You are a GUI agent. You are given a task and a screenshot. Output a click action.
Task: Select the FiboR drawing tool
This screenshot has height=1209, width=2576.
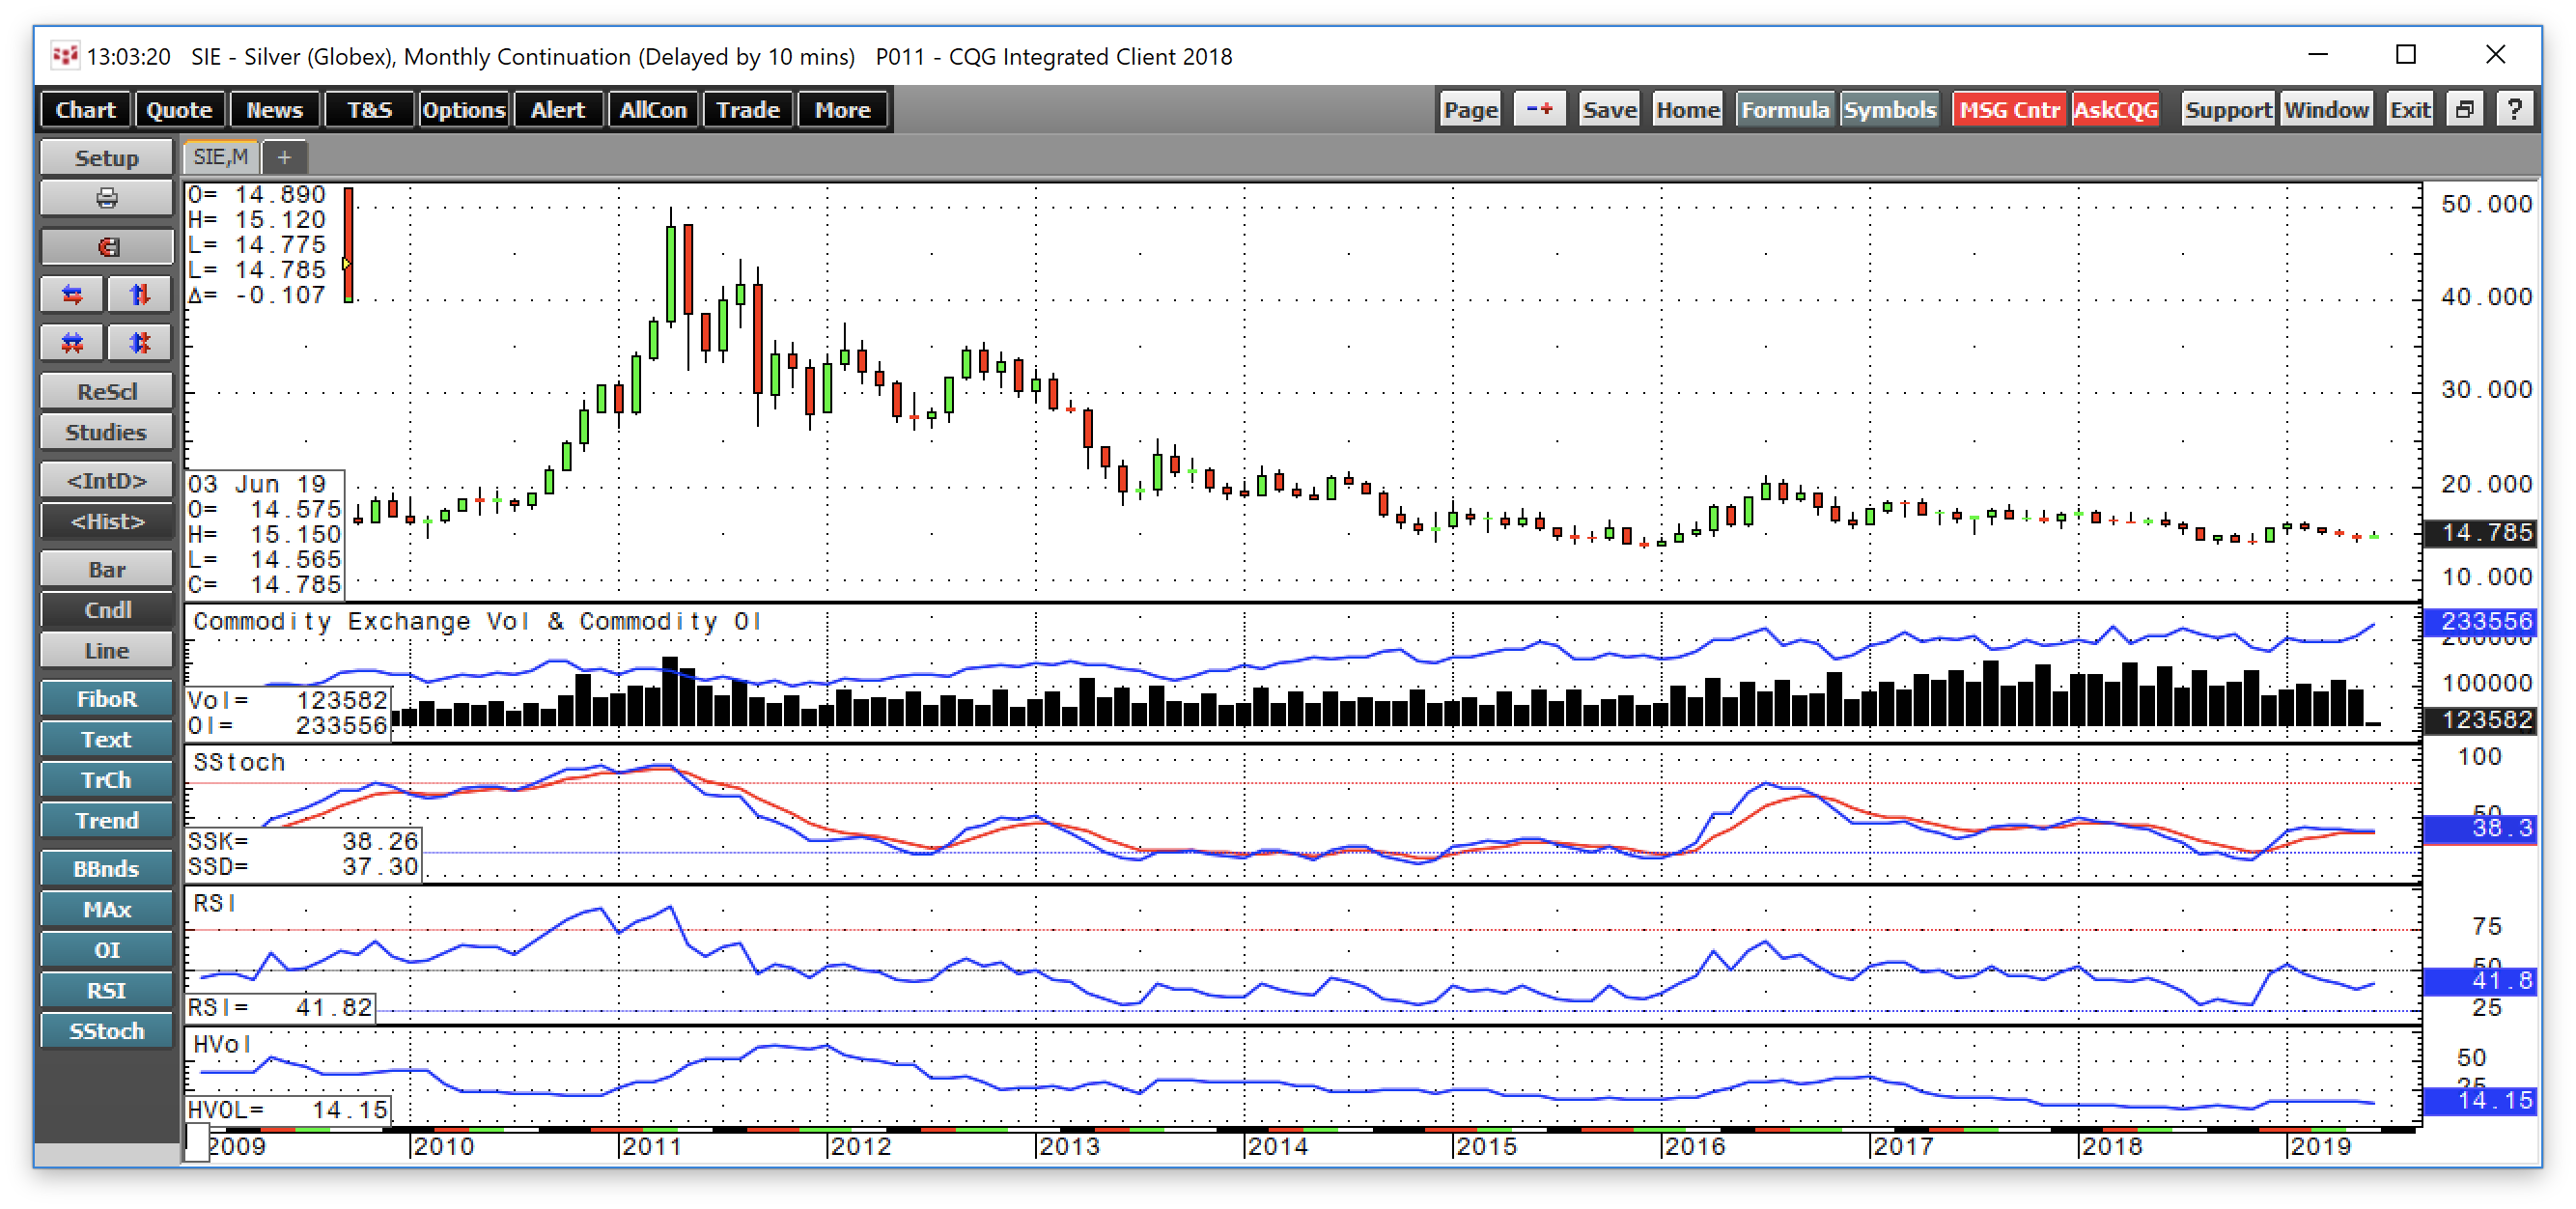click(107, 698)
